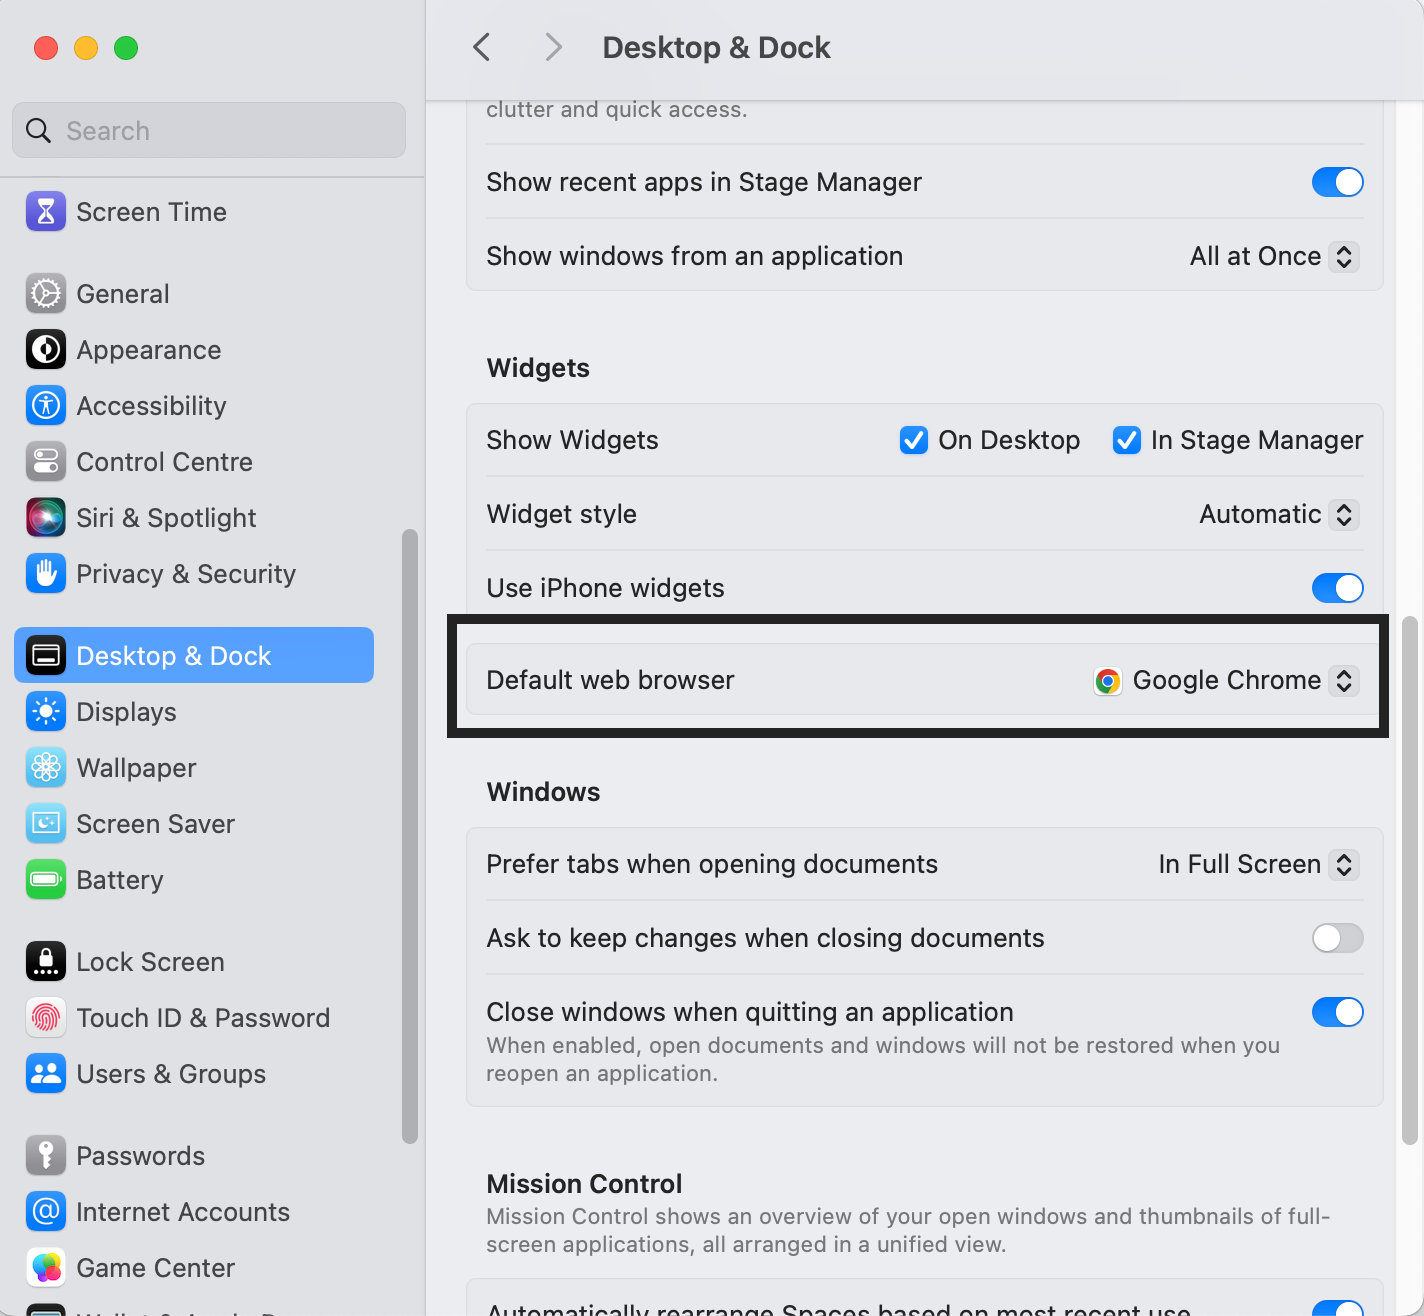Image resolution: width=1424 pixels, height=1316 pixels.
Task: Click in the Search field
Action: click(209, 130)
